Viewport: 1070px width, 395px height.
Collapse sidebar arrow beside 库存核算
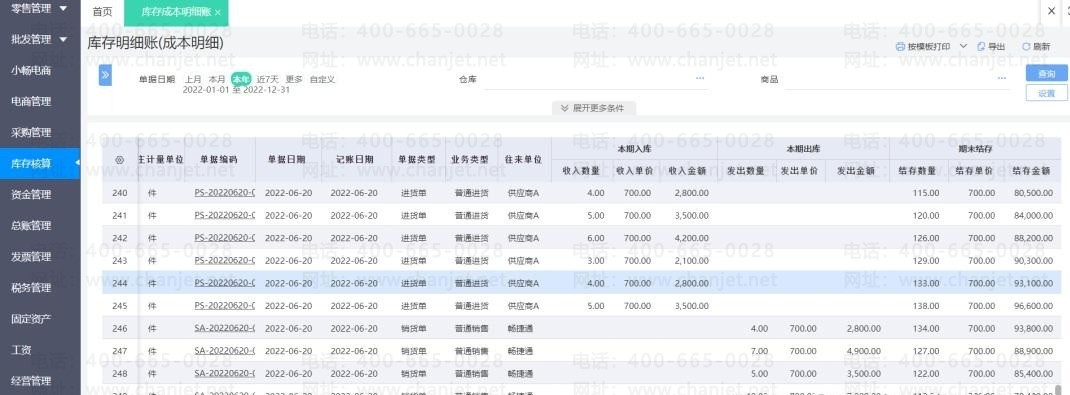tap(77, 163)
